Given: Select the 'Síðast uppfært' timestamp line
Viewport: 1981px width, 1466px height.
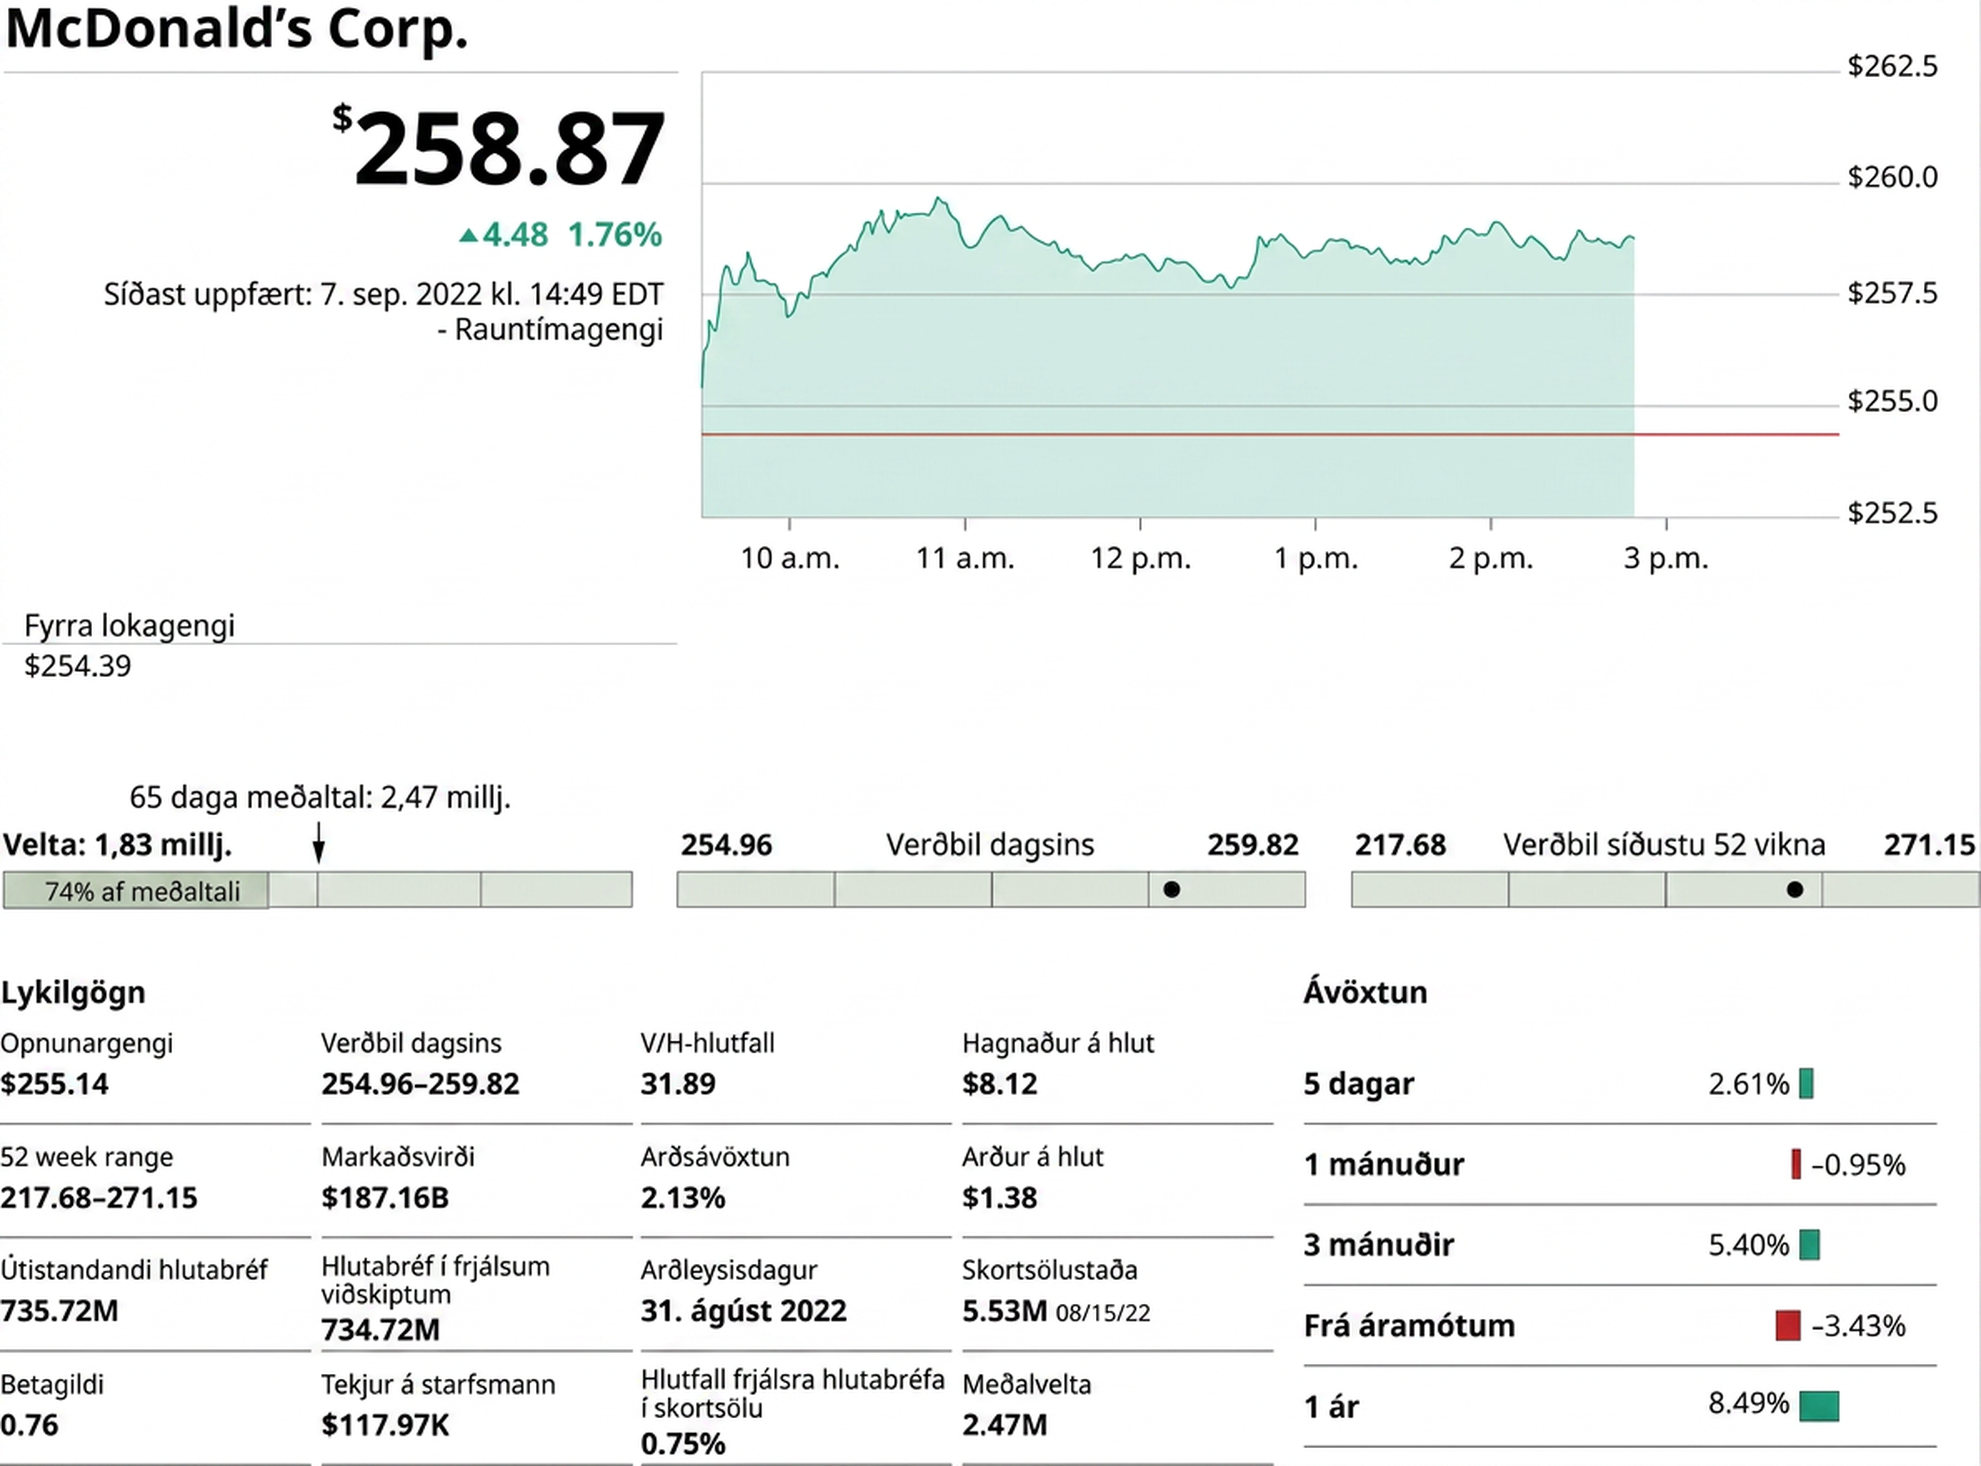Looking at the screenshot, I should coord(384,294).
